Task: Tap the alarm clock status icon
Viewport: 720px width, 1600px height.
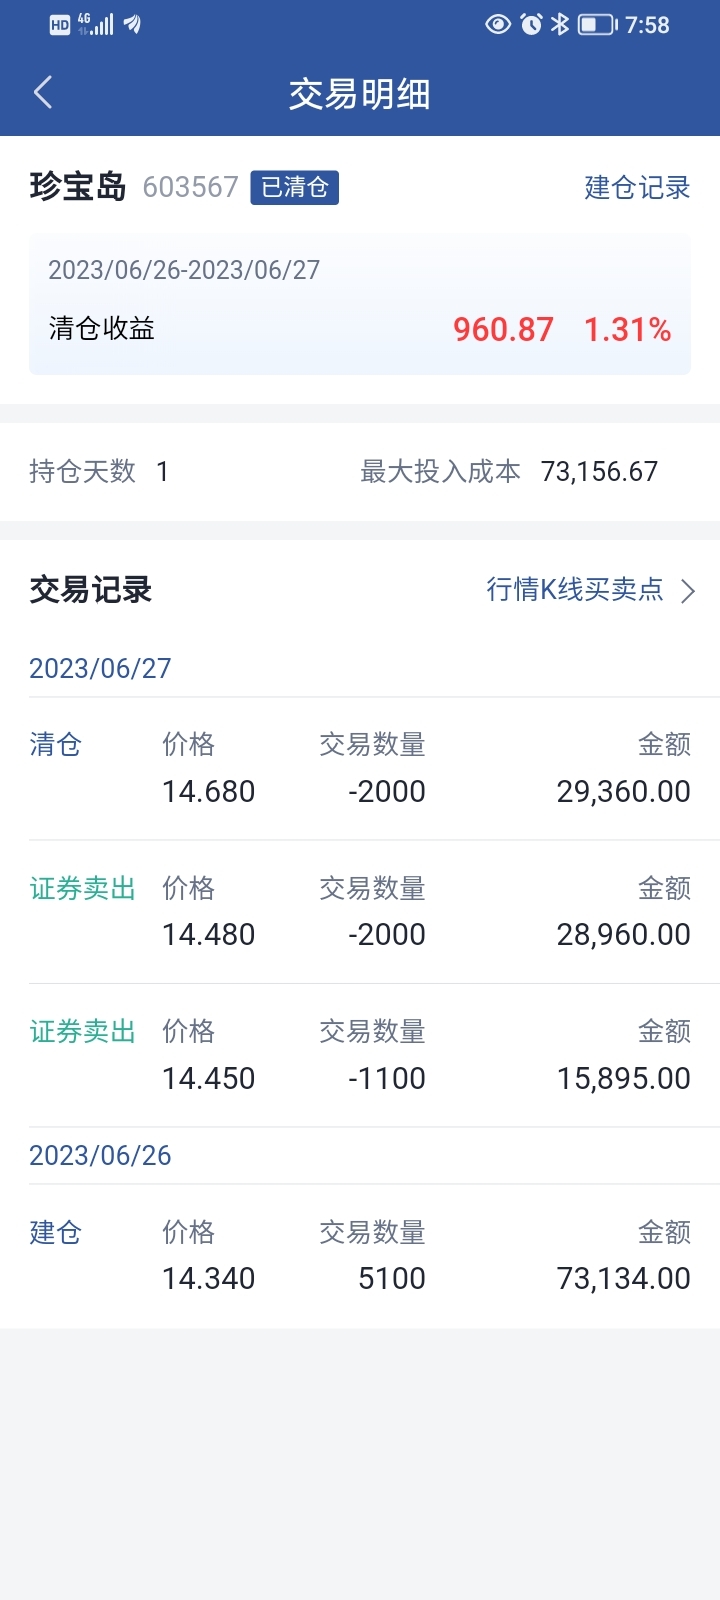Action: [531, 24]
